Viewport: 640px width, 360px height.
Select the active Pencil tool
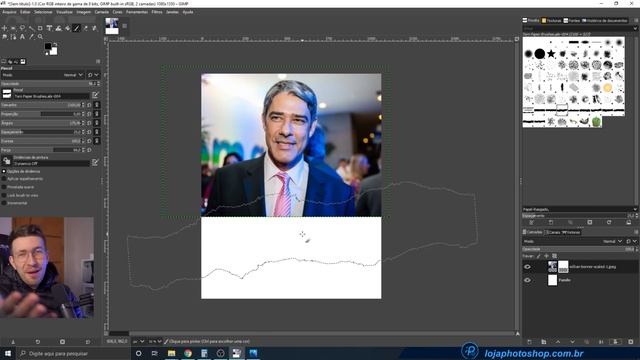click(x=76, y=28)
